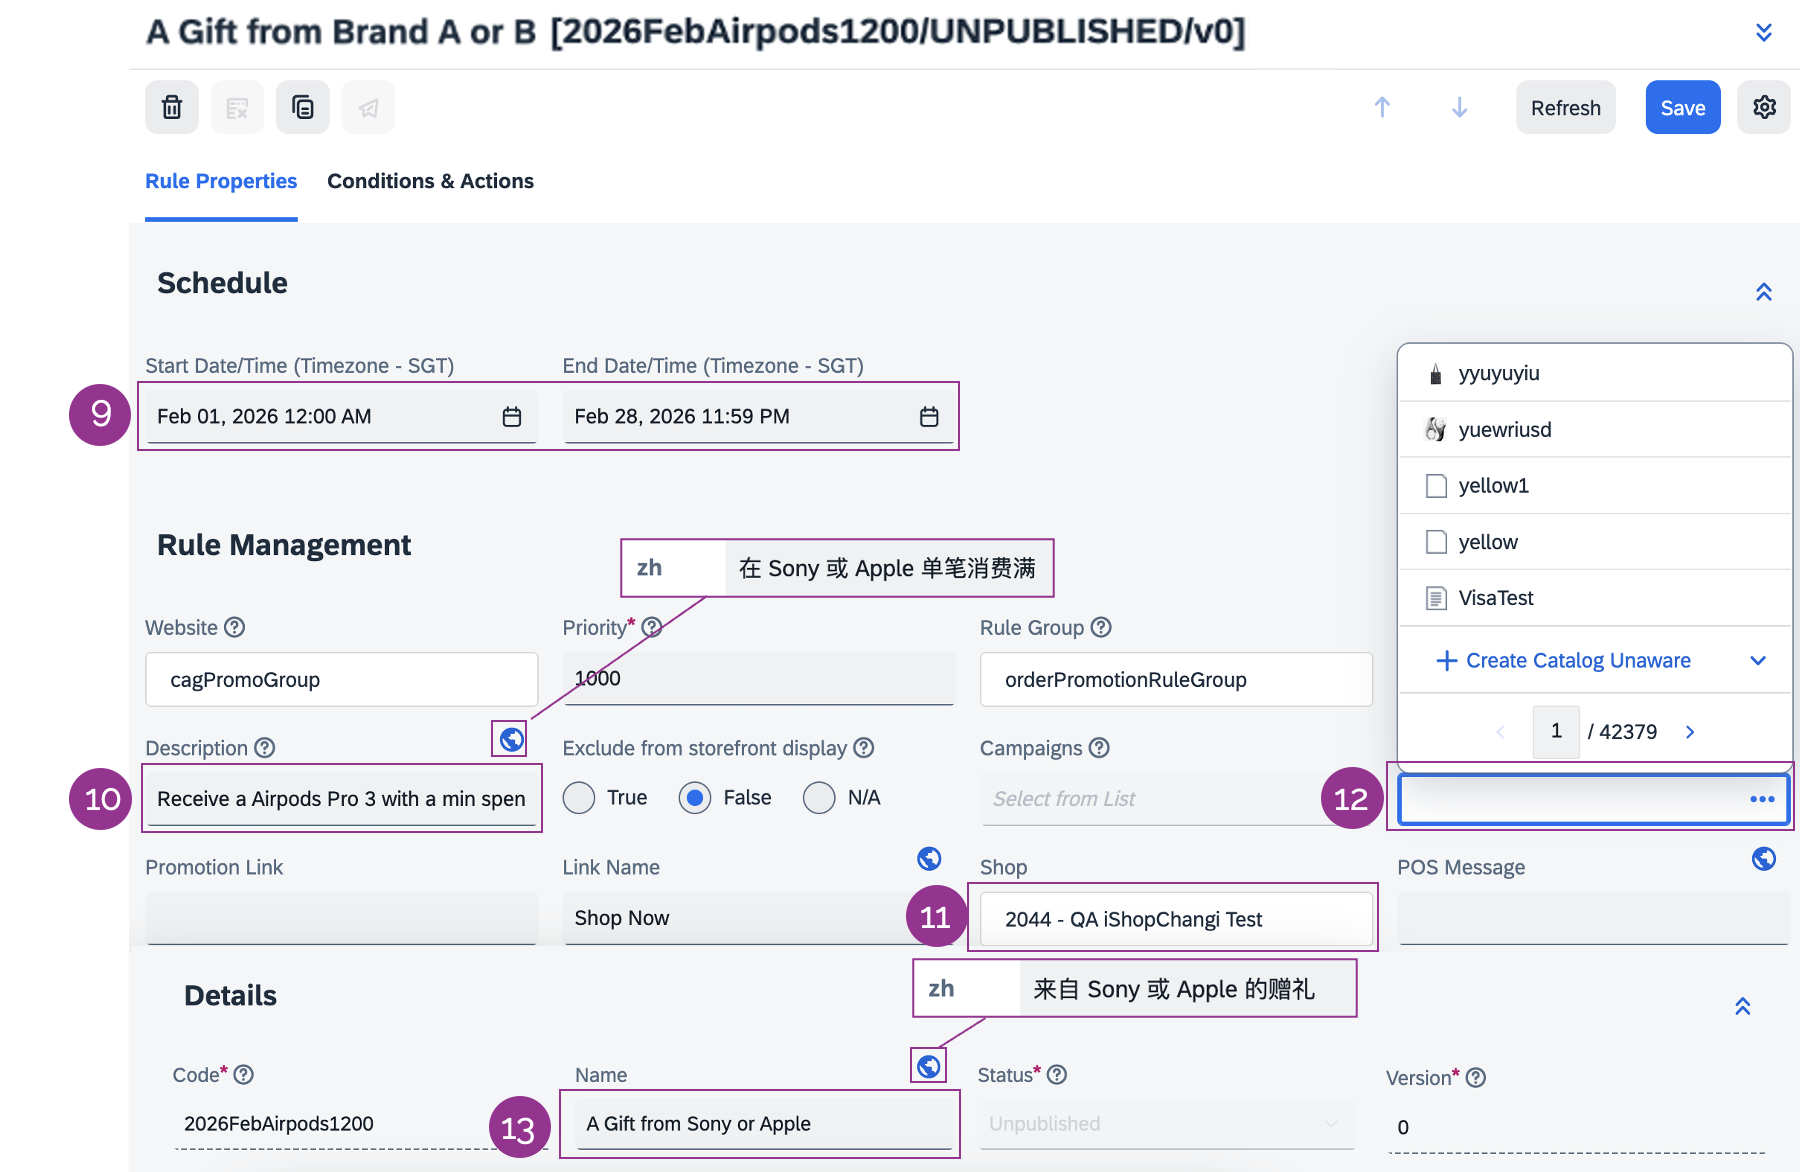Select the True radio button
Image resolution: width=1800 pixels, height=1172 pixels.
(x=579, y=798)
